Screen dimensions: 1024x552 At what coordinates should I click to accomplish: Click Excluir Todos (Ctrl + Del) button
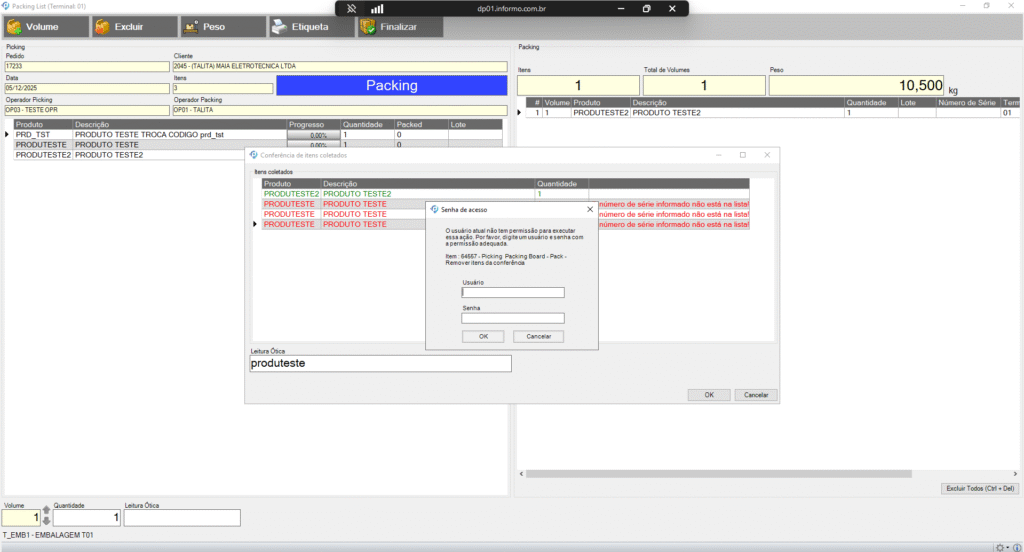[979, 488]
